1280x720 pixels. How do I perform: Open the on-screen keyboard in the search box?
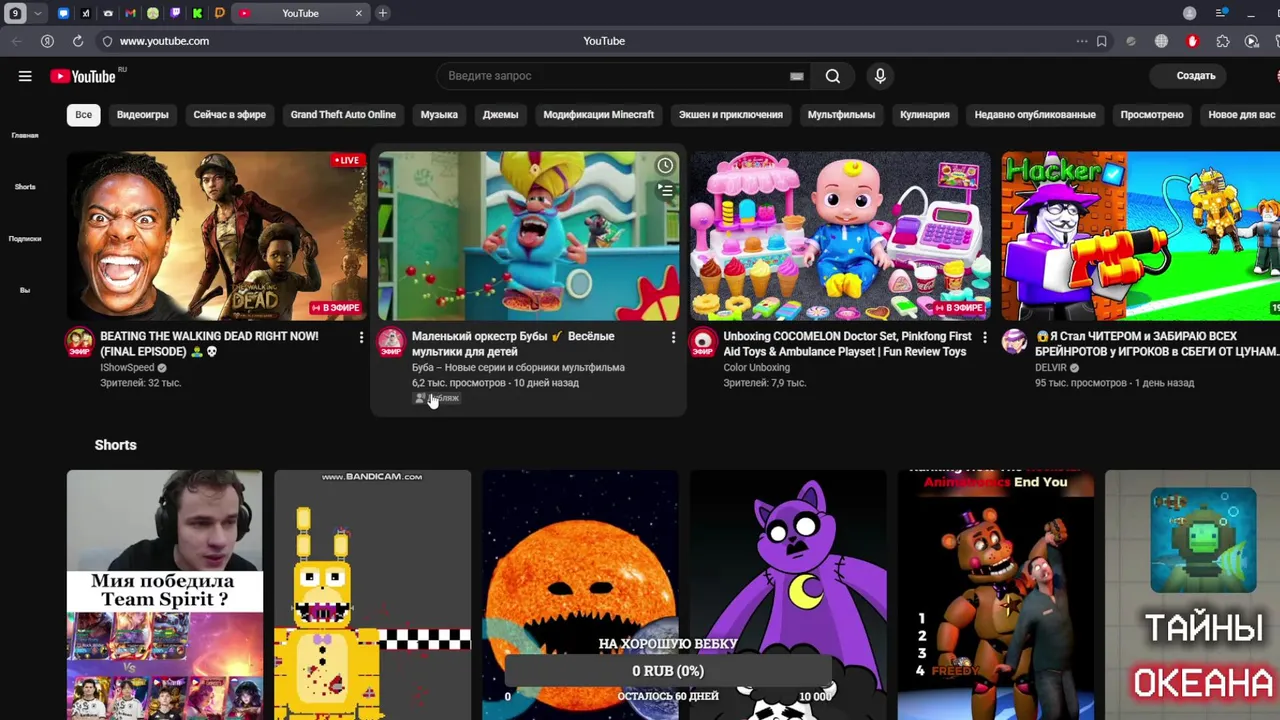click(796, 76)
